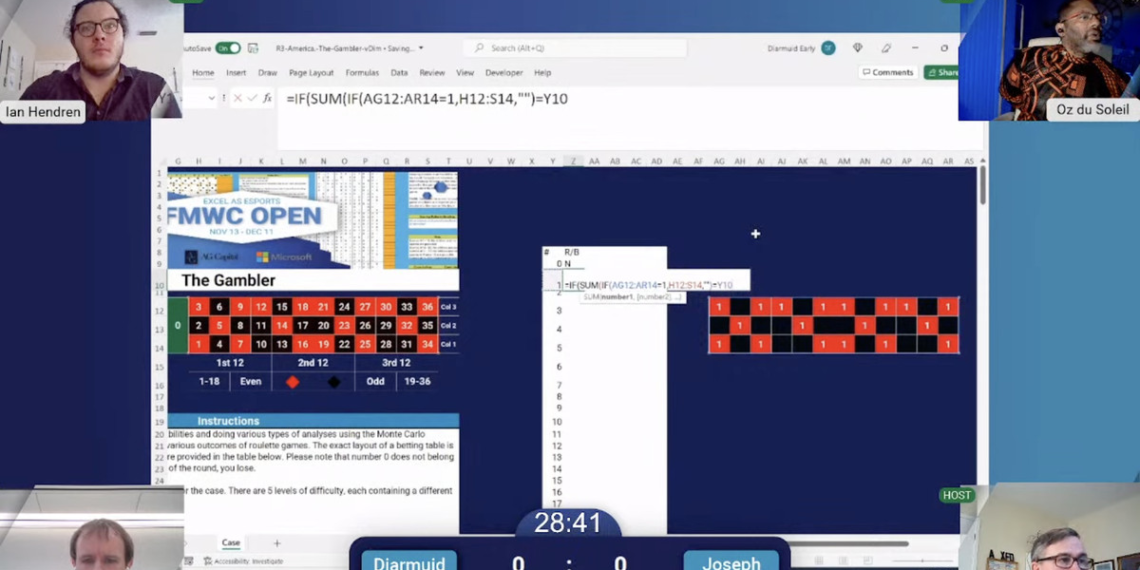The height and width of the screenshot is (570, 1140).
Task: Click the '2nd 12' bet cell
Action: coord(313,363)
